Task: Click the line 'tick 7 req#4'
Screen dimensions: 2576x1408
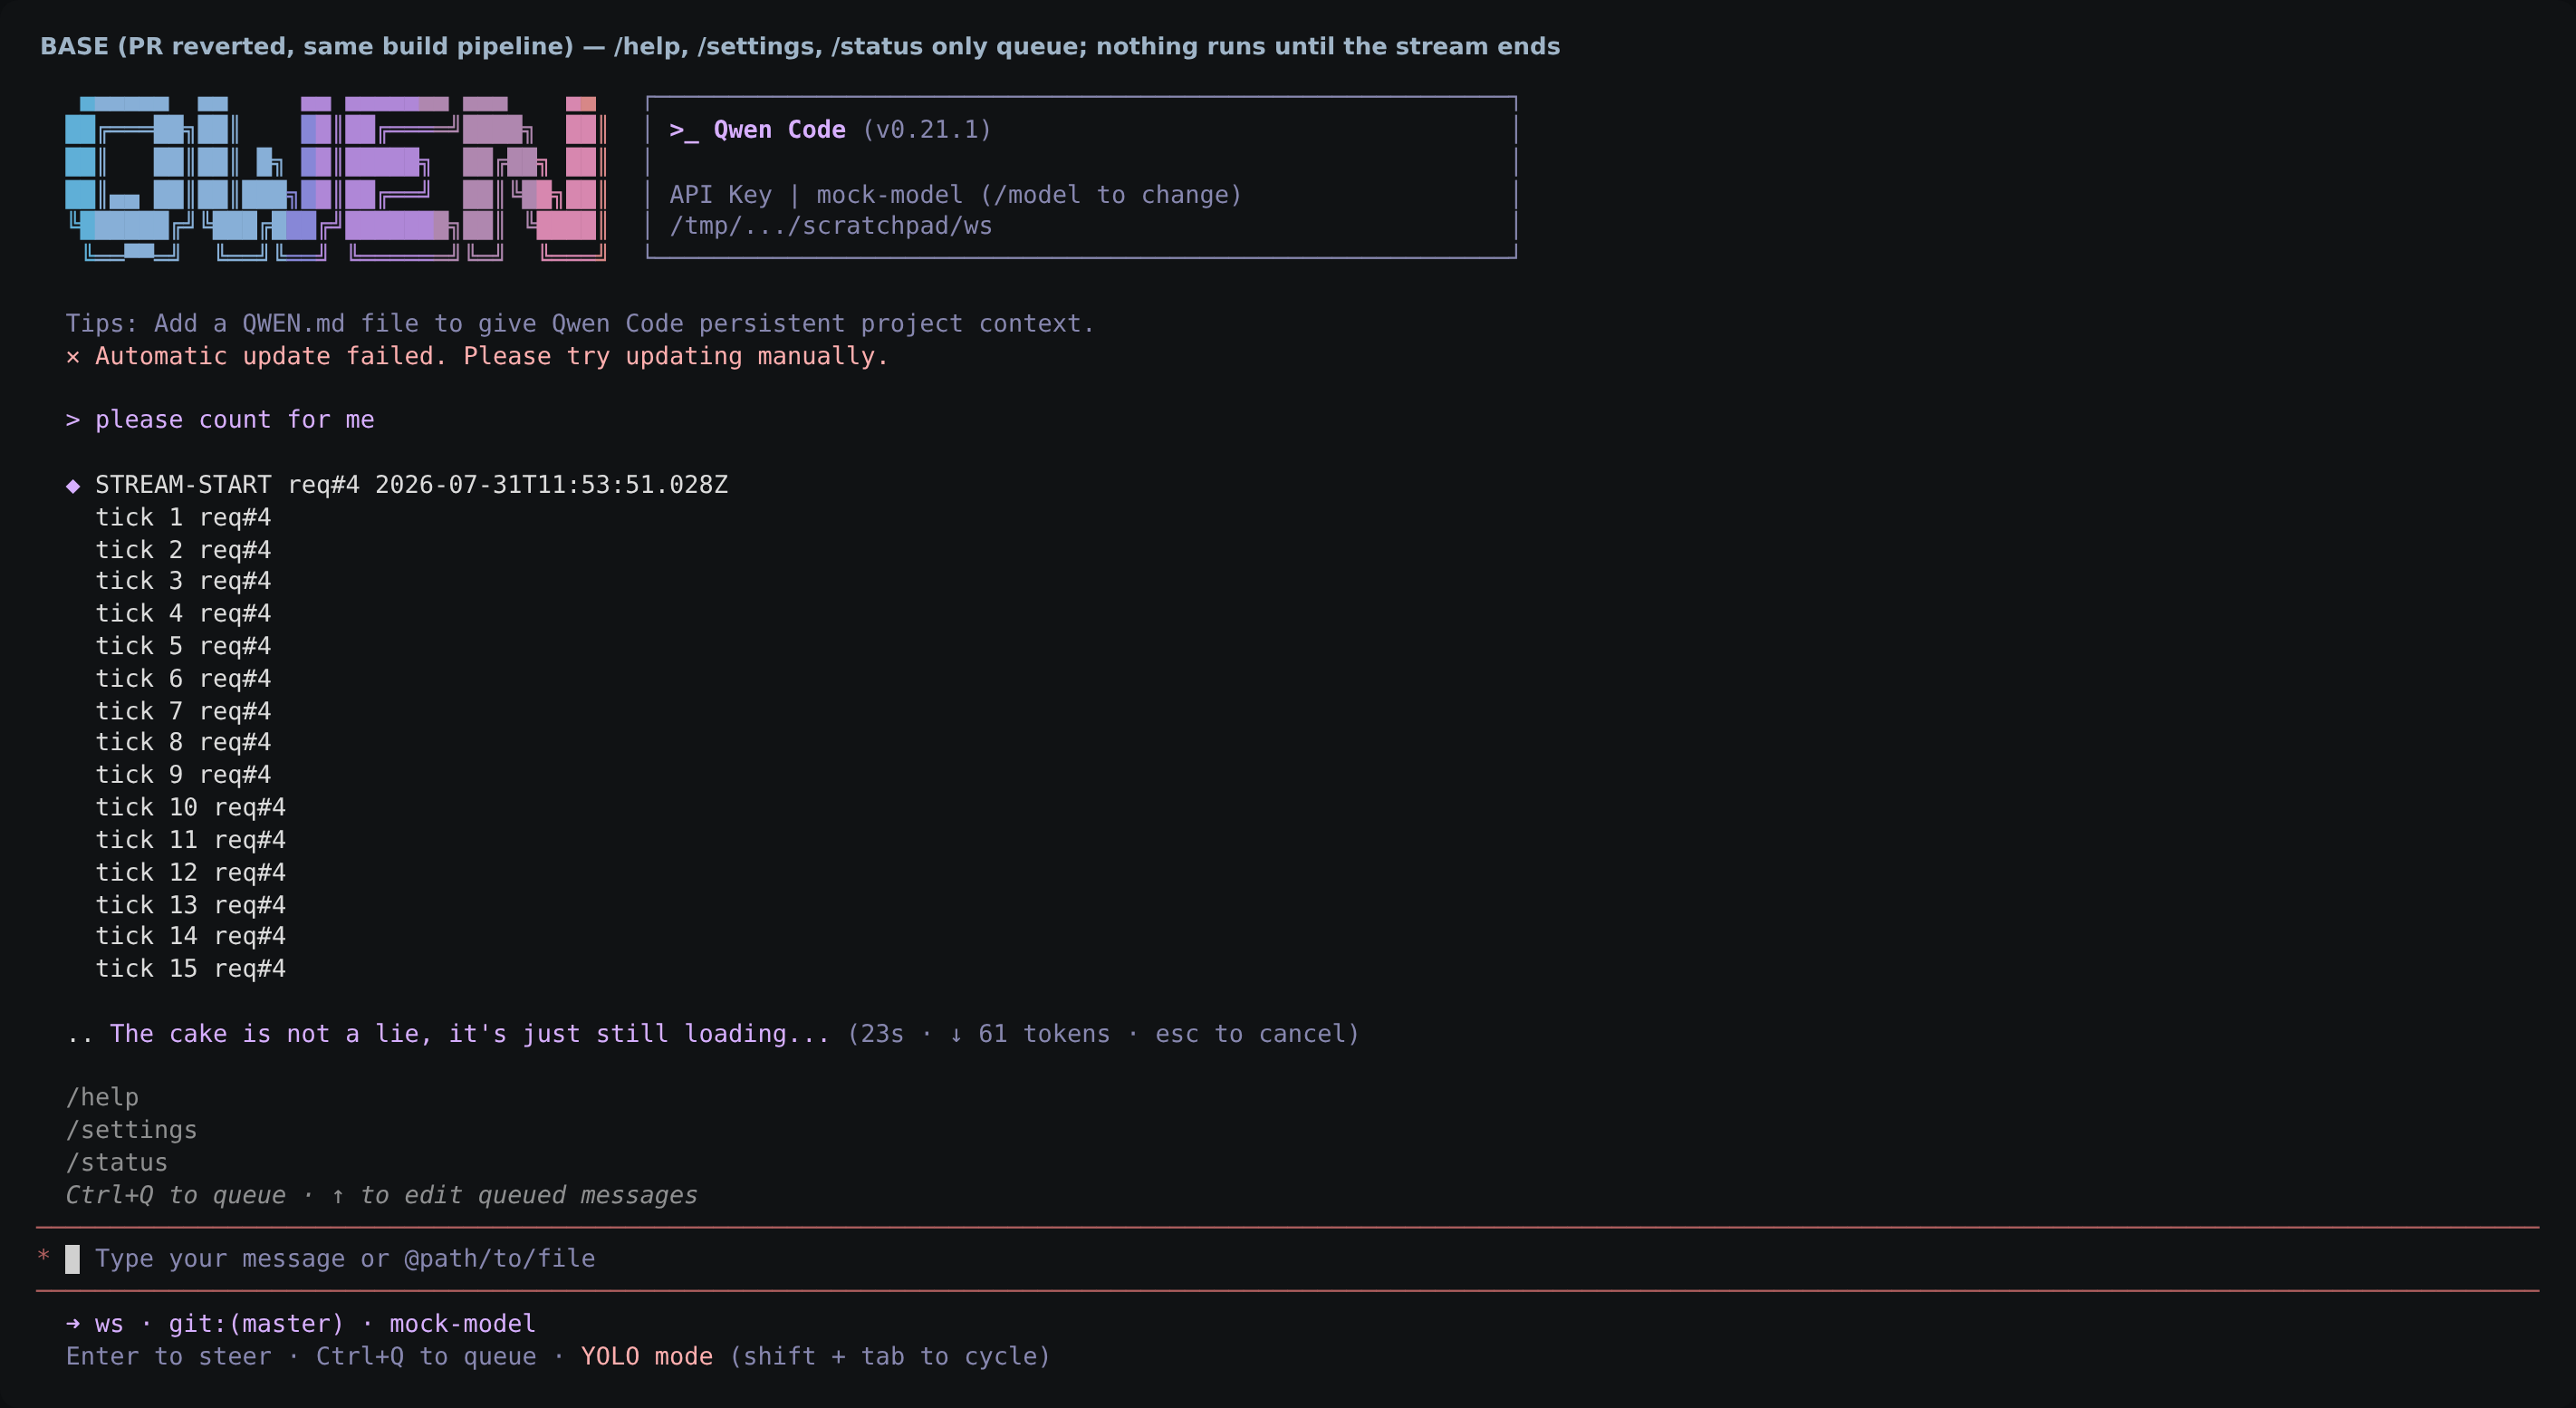Action: click(183, 711)
